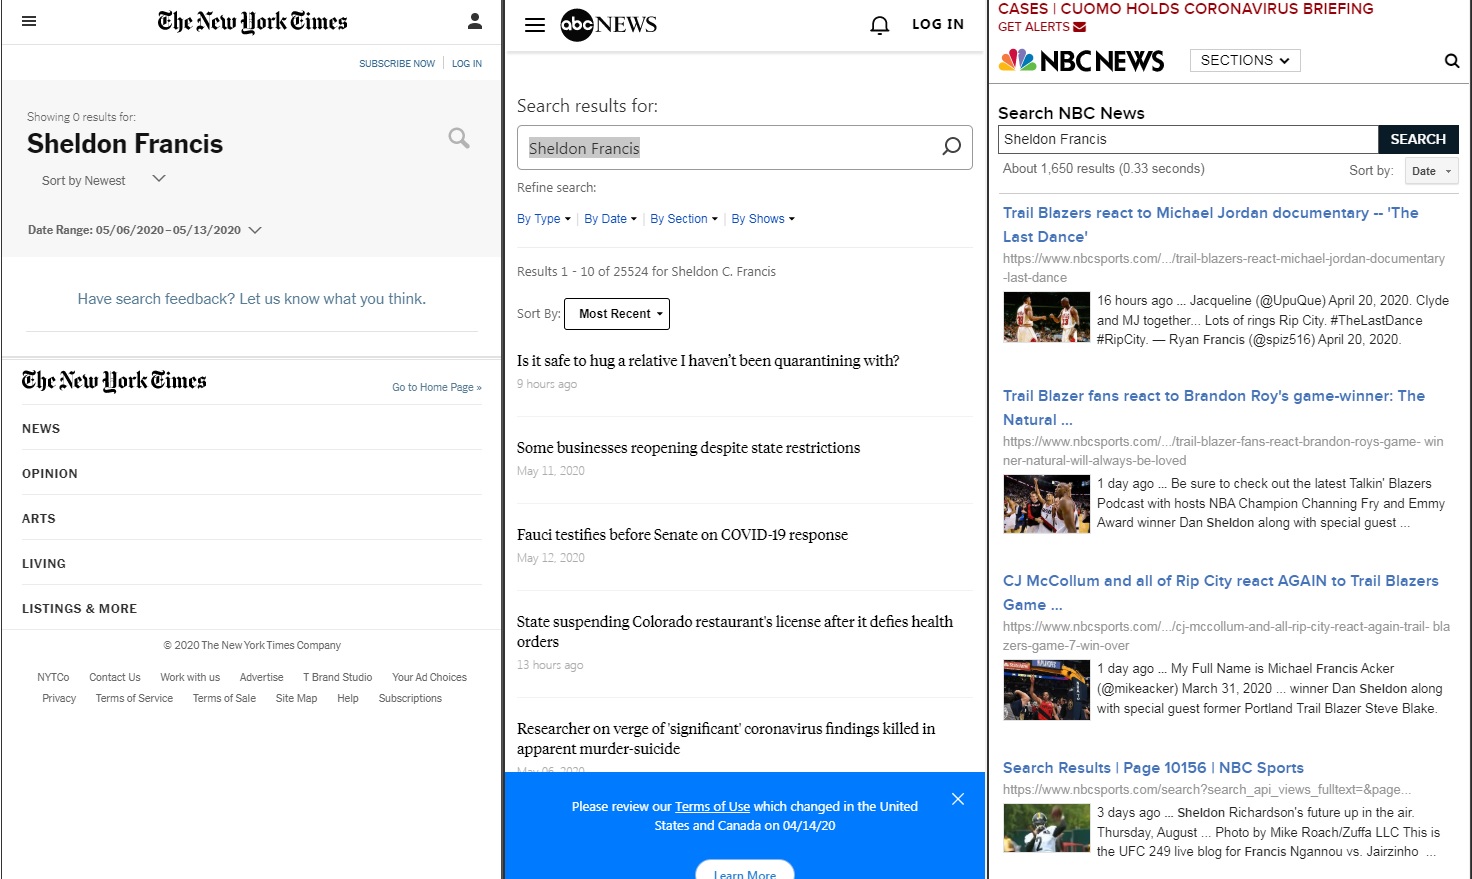The image size is (1472, 879).
Task: Open Colorado restaurant license article
Action: 735,631
